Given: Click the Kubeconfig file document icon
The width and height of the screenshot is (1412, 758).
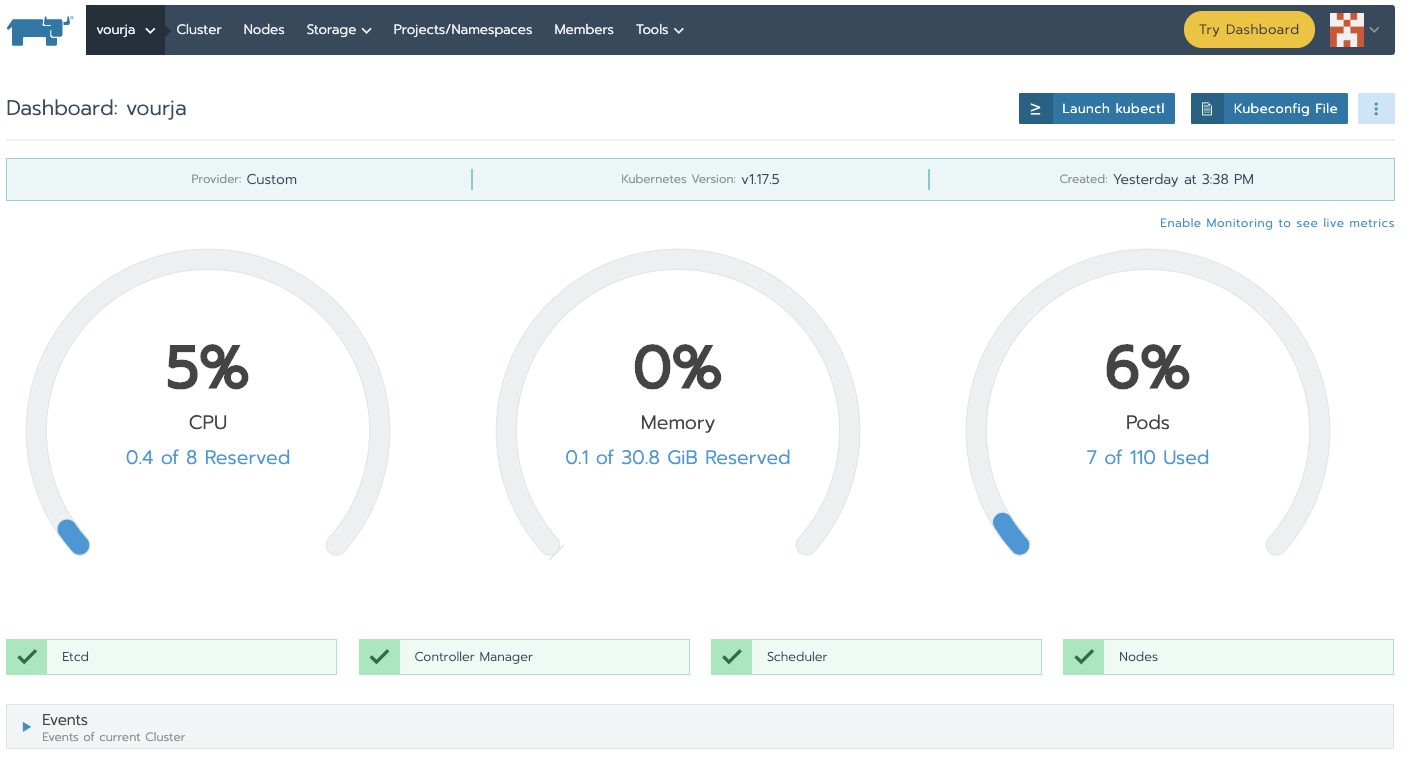Looking at the screenshot, I should click(1207, 109).
